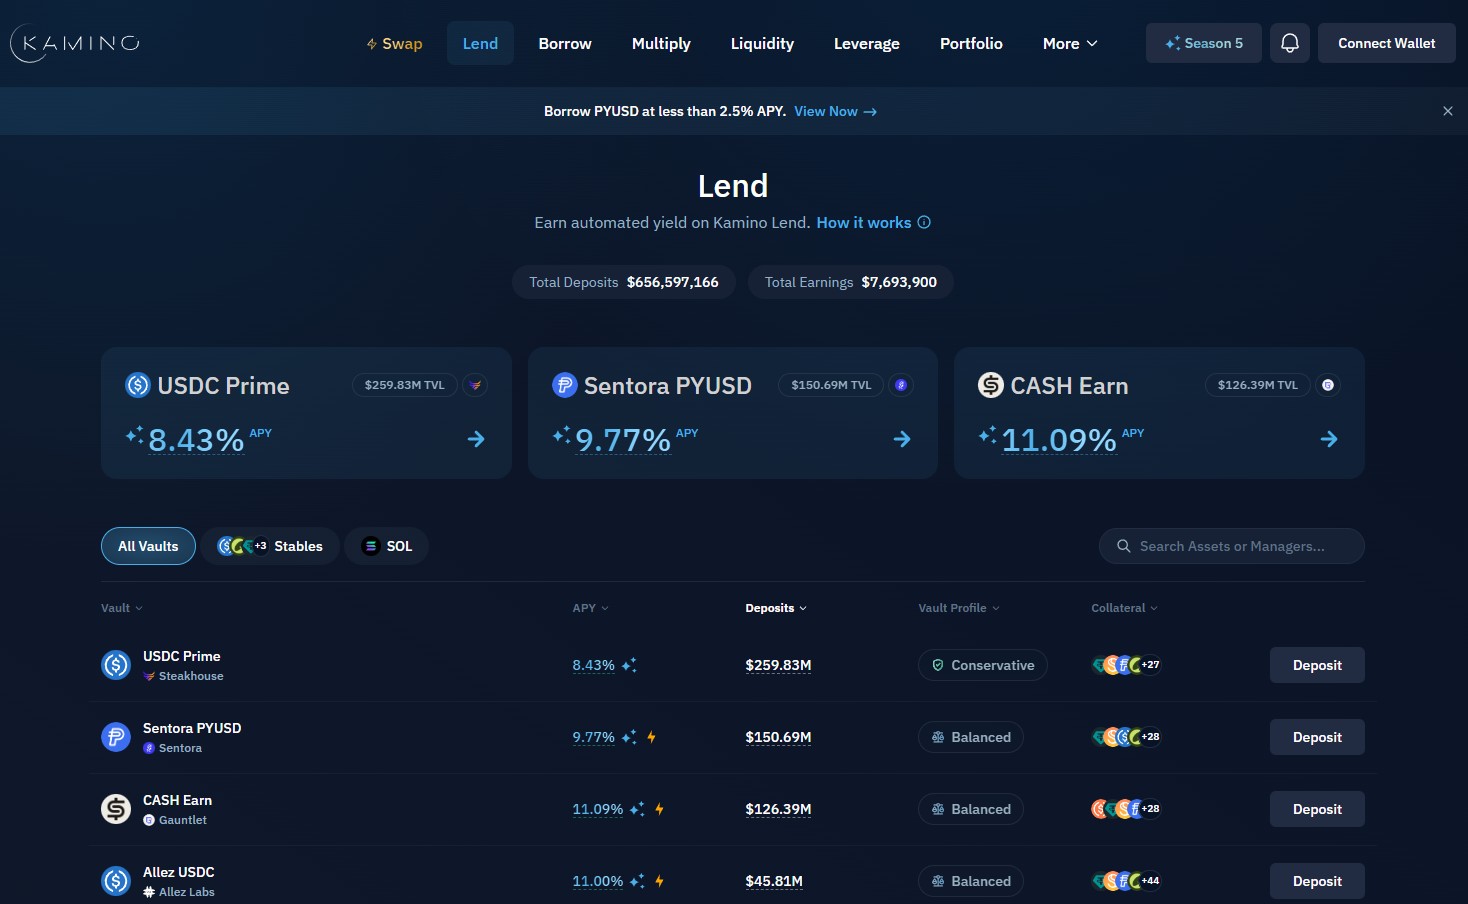Expand the More navigation menu
The height and width of the screenshot is (904, 1468).
point(1069,43)
